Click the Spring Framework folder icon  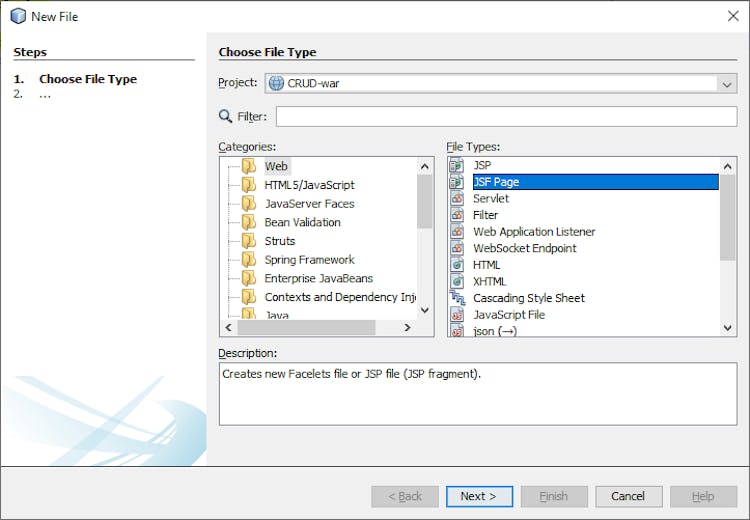[249, 260]
